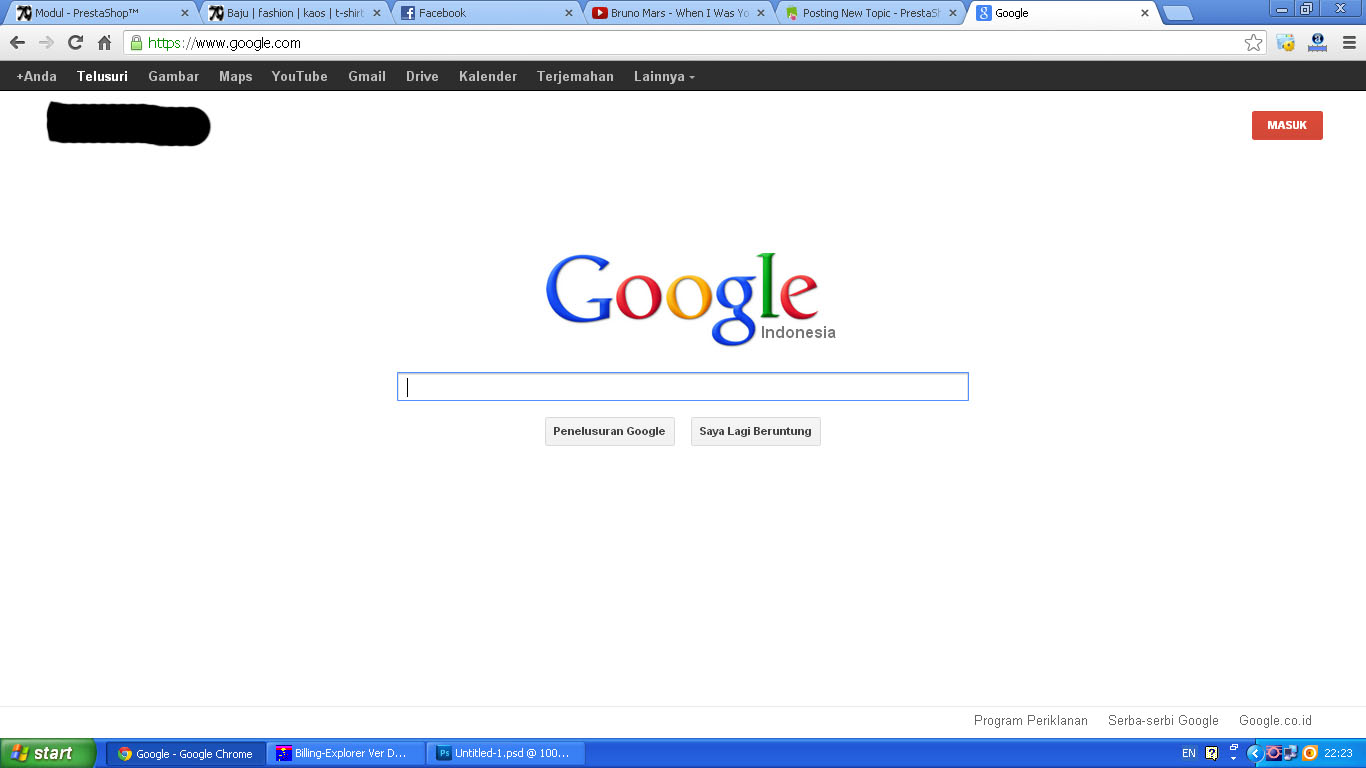This screenshot has height=768, width=1366.
Task: Follow the Google.co.id footer link
Action: tap(1275, 720)
